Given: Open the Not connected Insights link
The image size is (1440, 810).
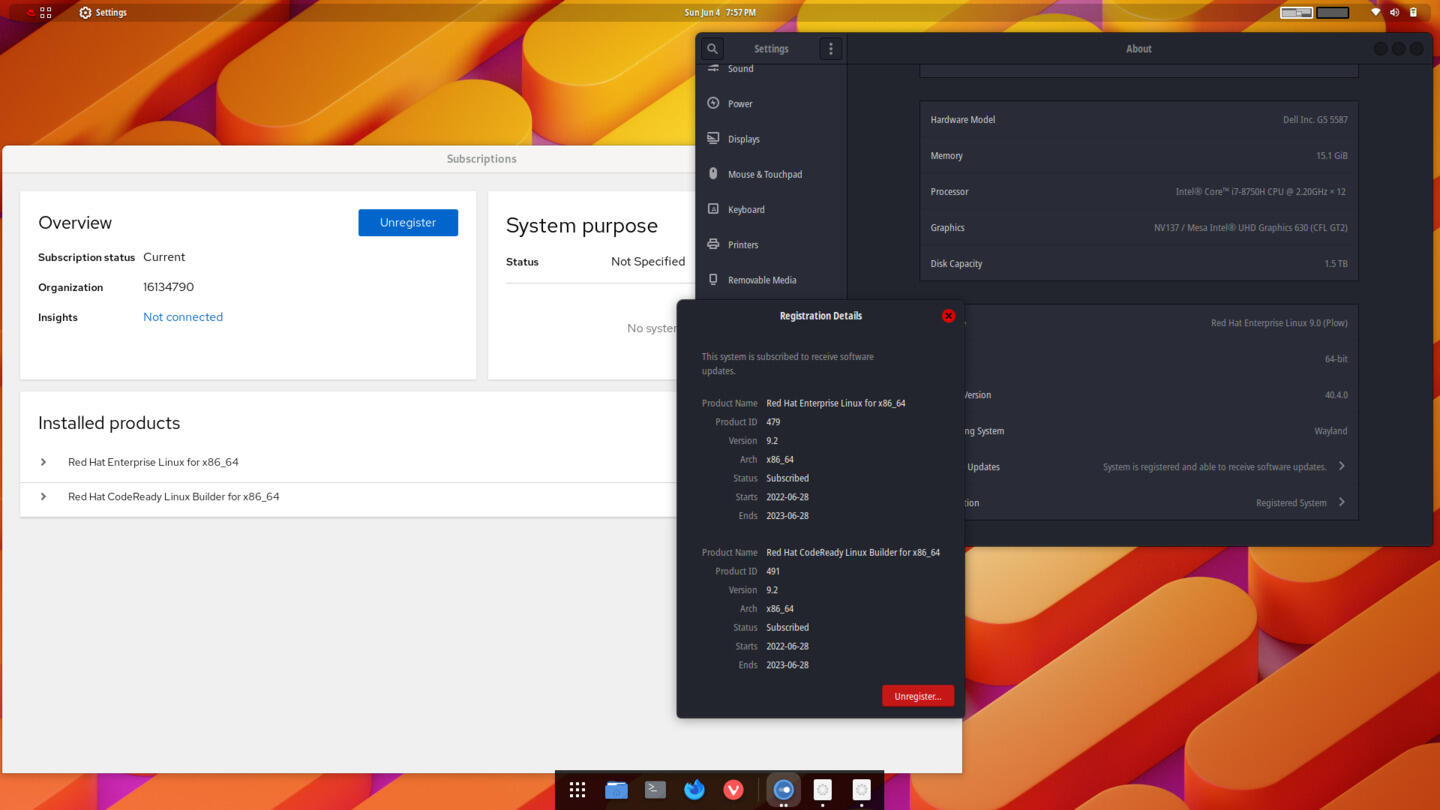Looking at the screenshot, I should (183, 317).
